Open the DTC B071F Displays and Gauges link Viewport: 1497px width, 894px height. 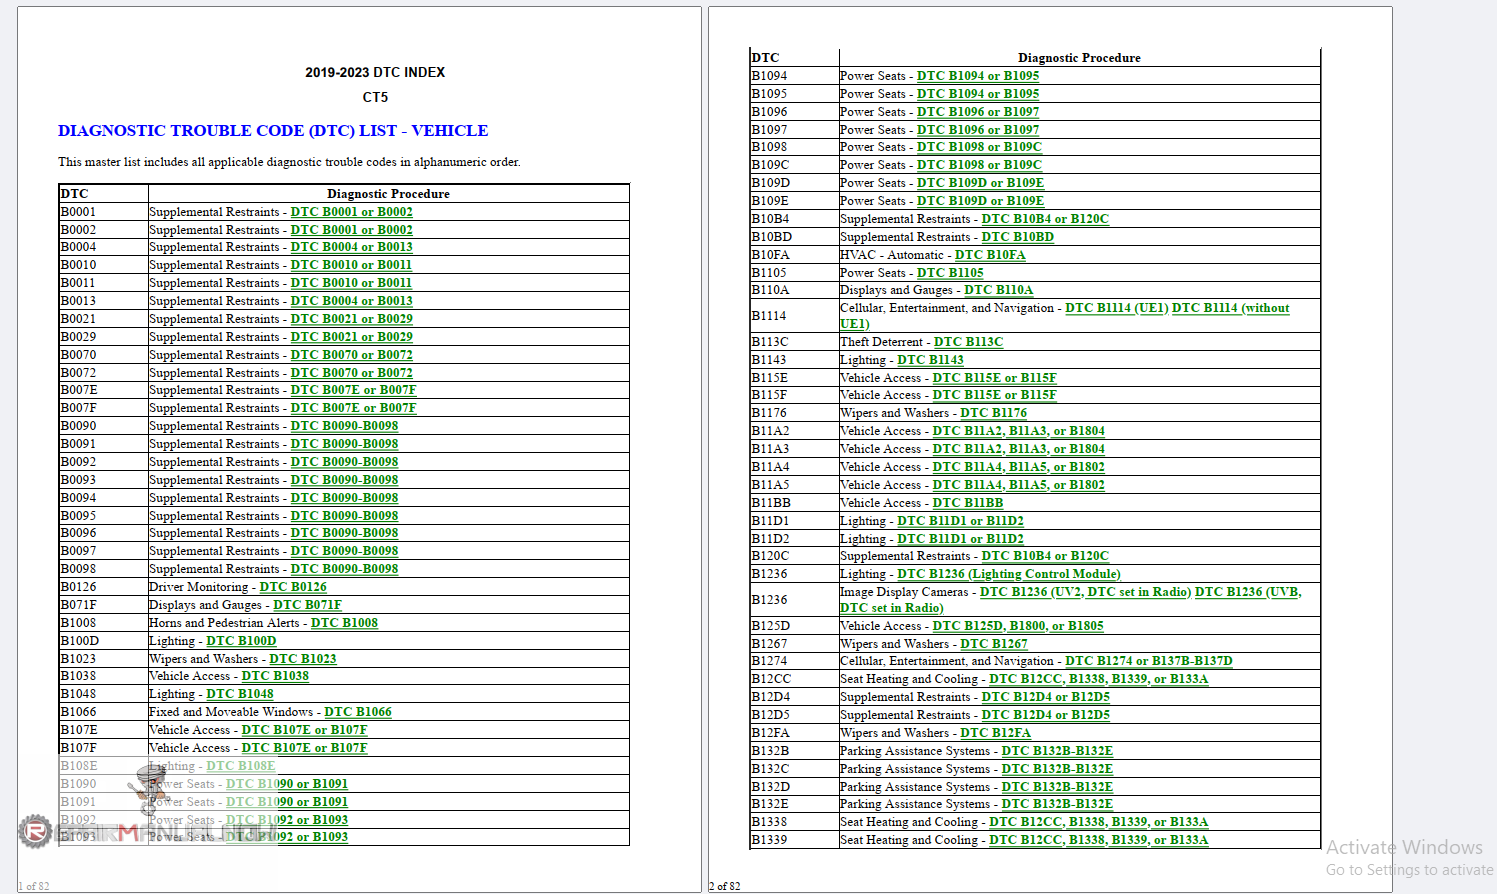pos(307,605)
